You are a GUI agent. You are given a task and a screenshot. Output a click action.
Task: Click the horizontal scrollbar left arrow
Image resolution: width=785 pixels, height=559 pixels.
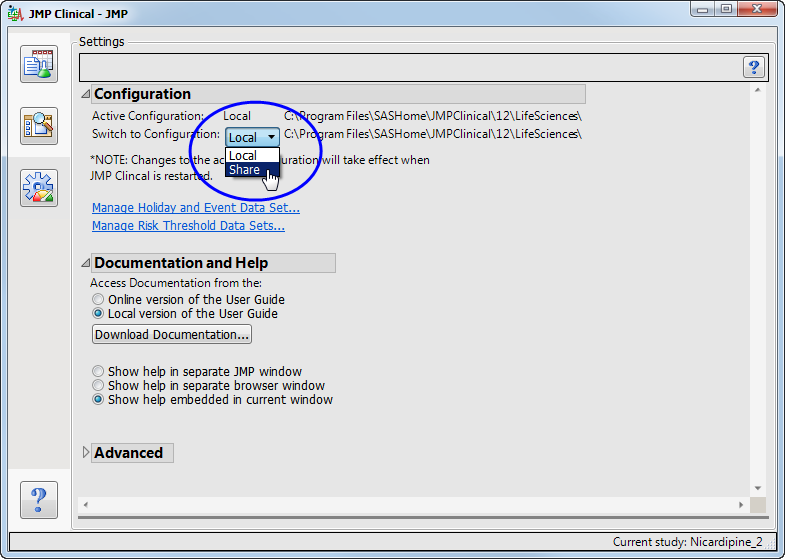click(x=86, y=505)
